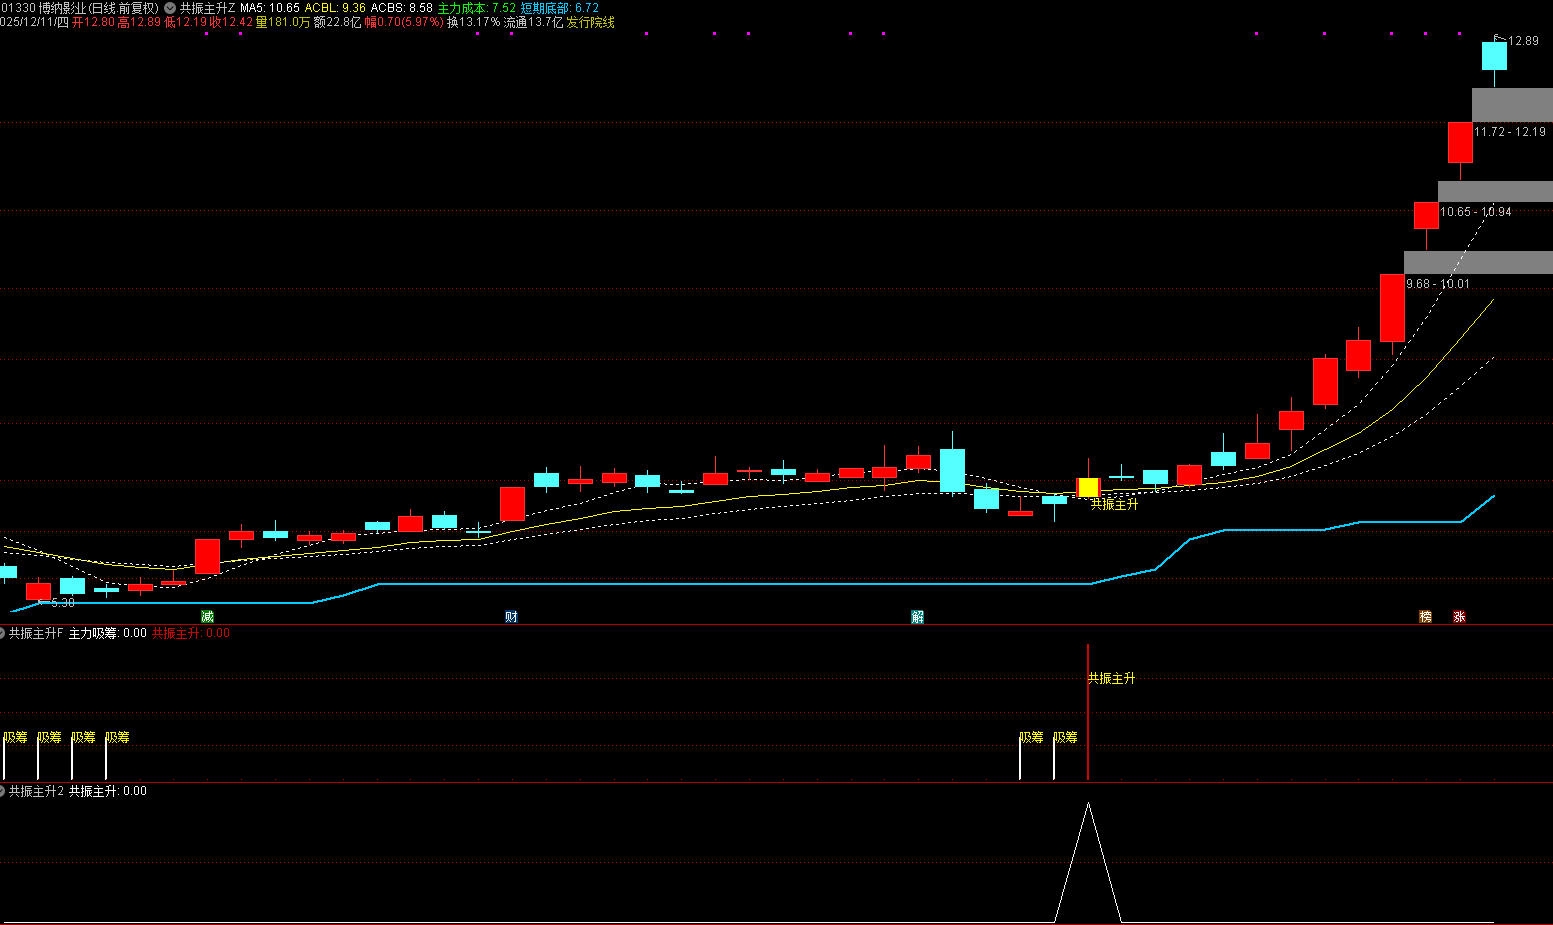Click stock title 博纳影业(日线.前复权)
This screenshot has height=925, width=1553.
pos(98,7)
